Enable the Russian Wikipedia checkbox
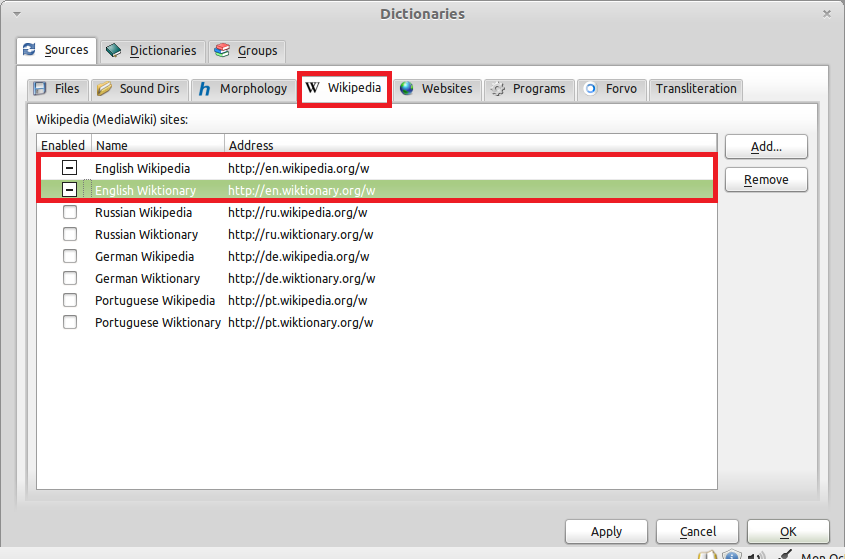Viewport: 845px width, 559px height. pyautogui.click(x=70, y=212)
